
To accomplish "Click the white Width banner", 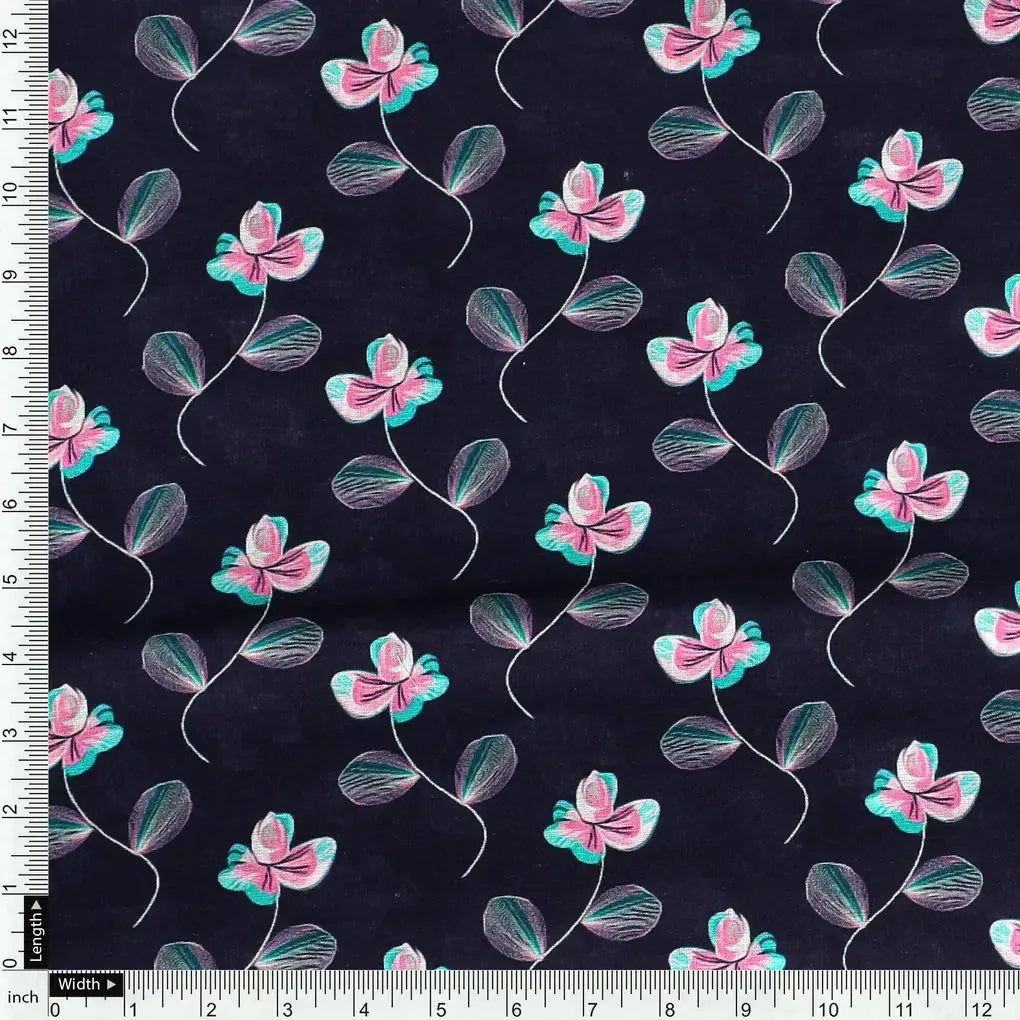I will coord(86,985).
